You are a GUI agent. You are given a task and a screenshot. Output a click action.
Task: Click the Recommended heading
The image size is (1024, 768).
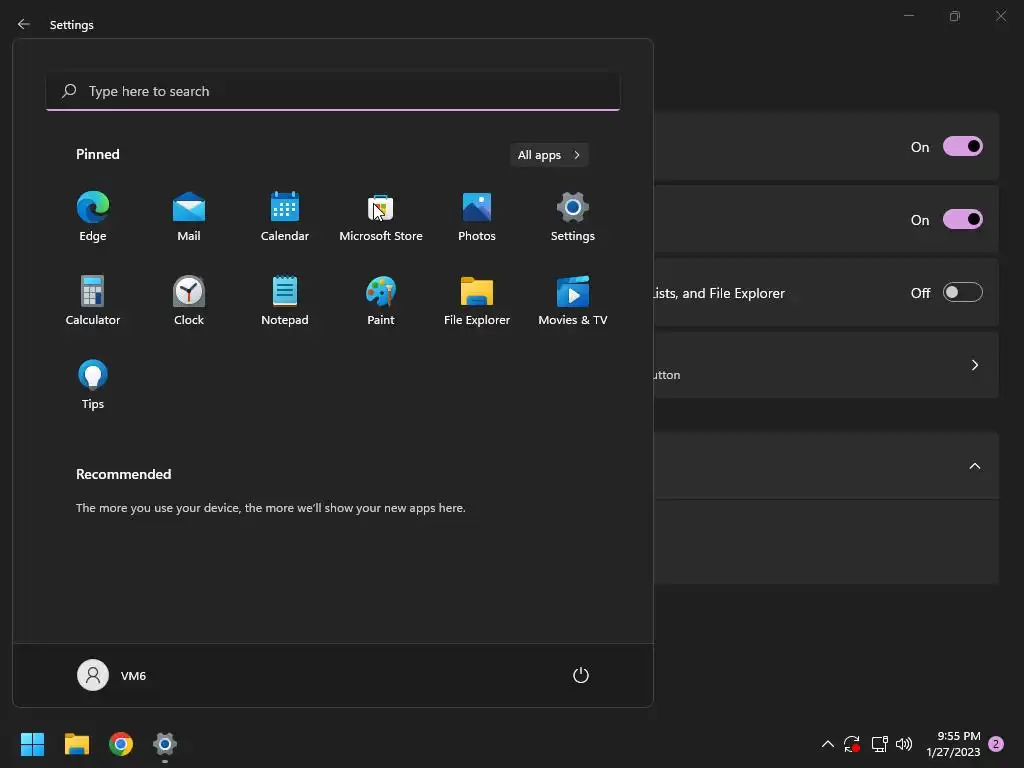click(123, 474)
